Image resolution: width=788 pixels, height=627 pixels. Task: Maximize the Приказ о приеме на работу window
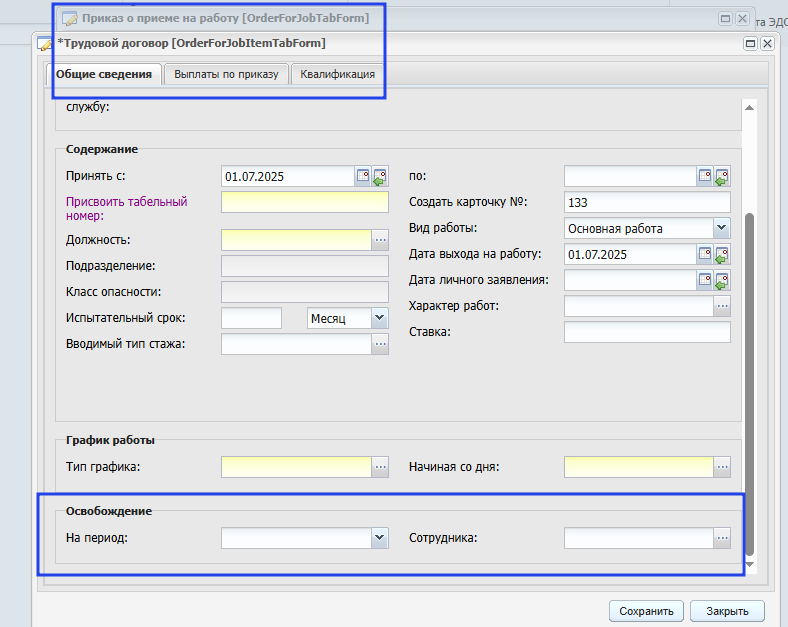tap(725, 19)
